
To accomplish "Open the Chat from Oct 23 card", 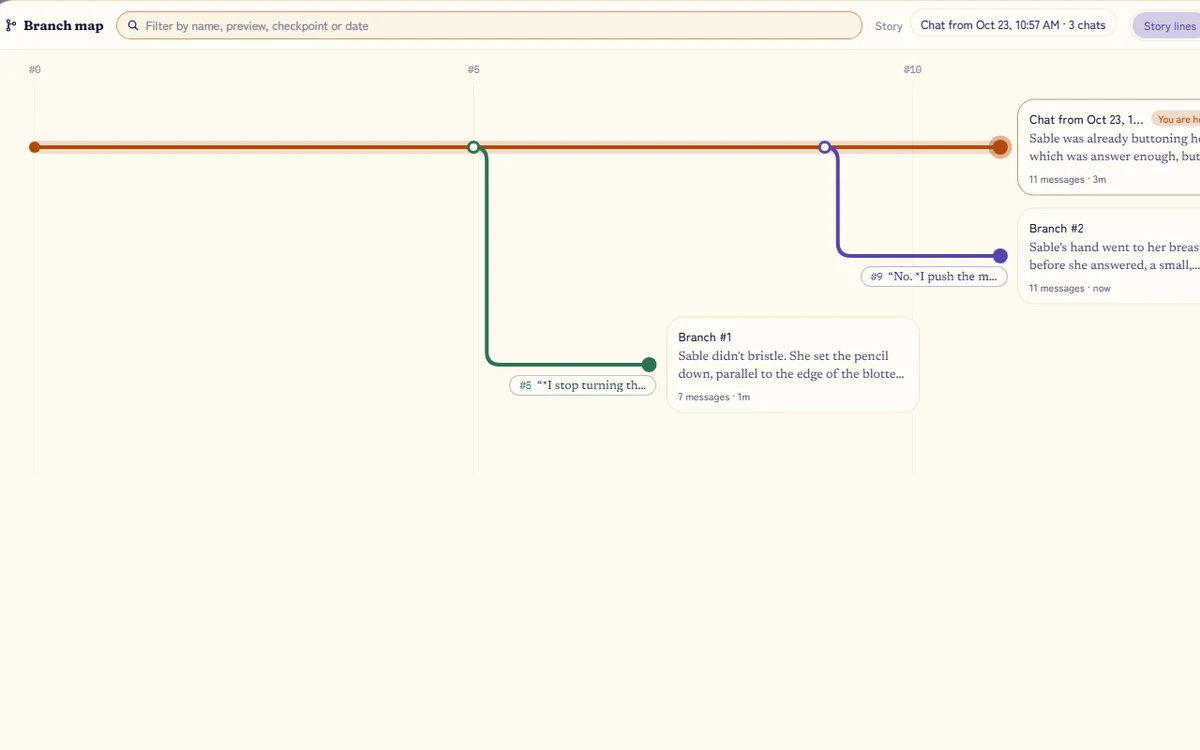I will click(x=1109, y=147).
